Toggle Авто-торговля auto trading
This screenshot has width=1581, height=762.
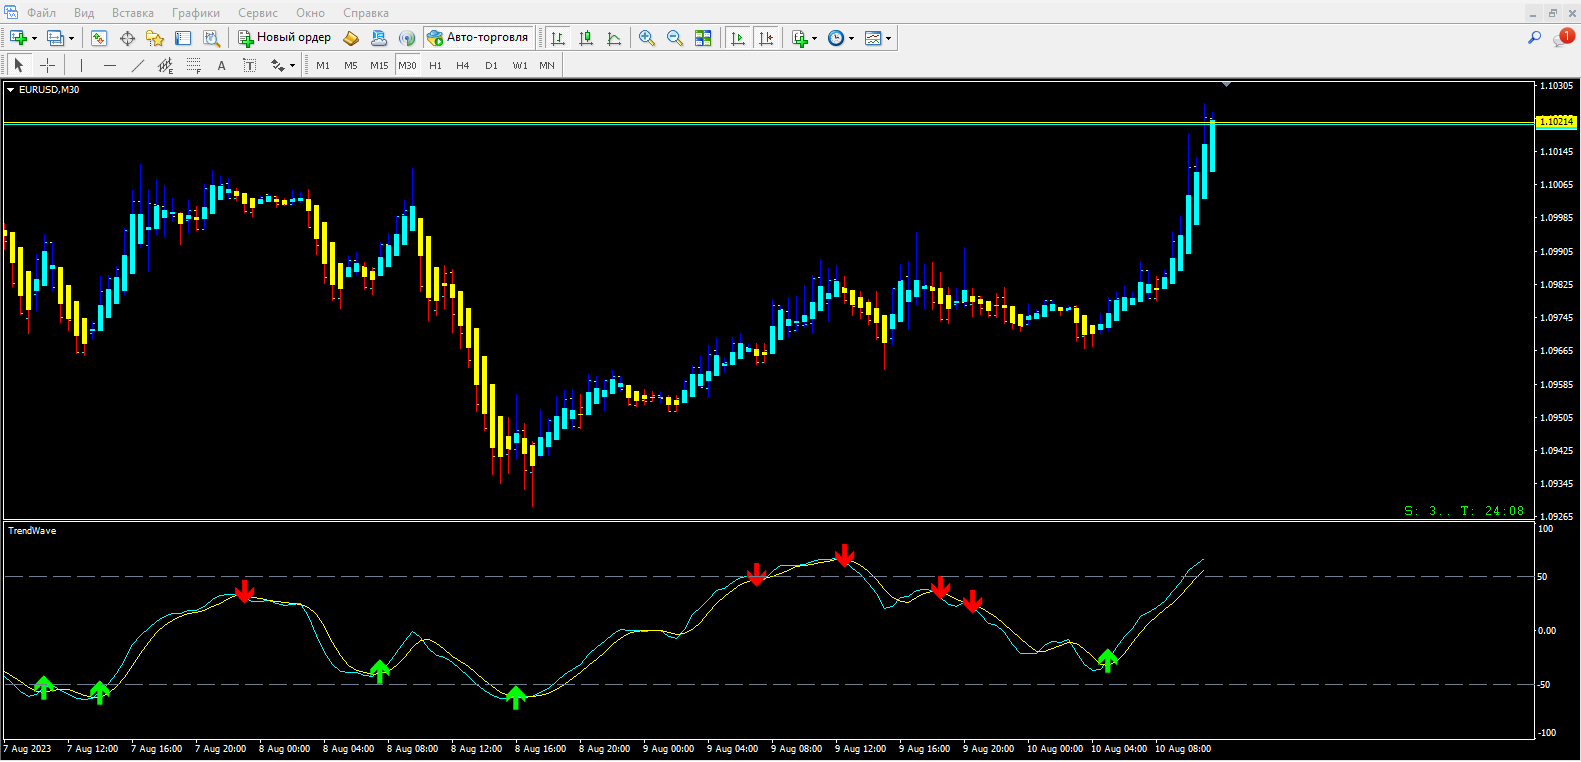pos(478,38)
